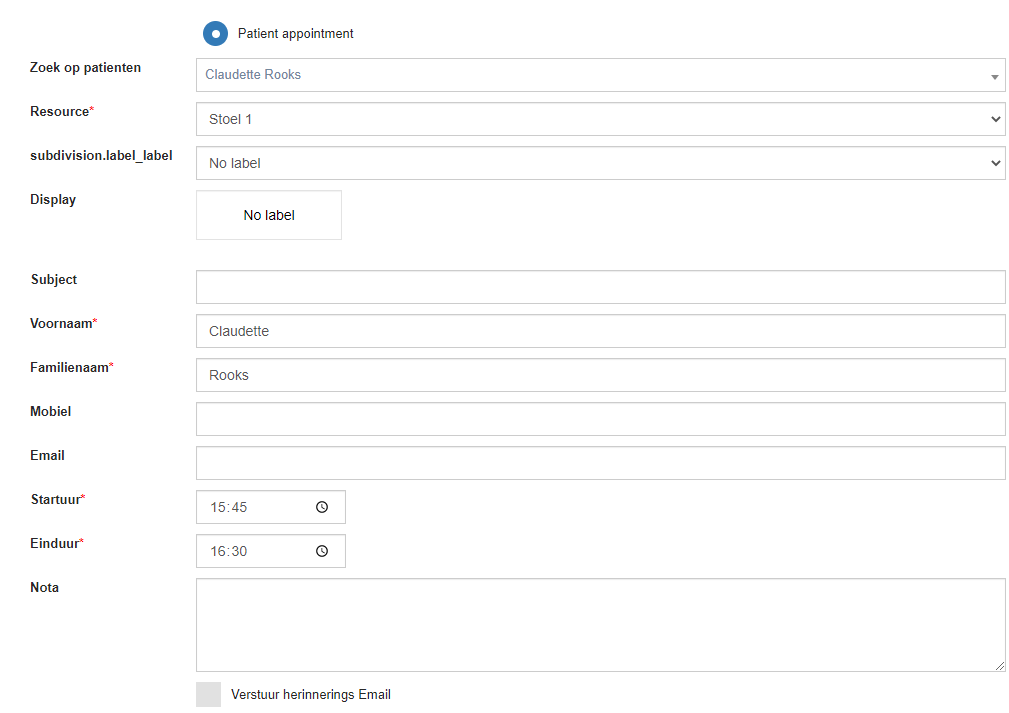1009x713 pixels.
Task: Click the Voornaam field containing Claudette
Action: pyautogui.click(x=600, y=331)
